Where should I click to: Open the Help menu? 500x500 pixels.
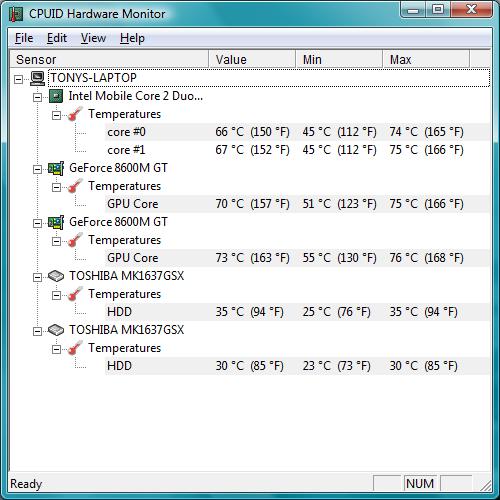pyautogui.click(x=132, y=38)
